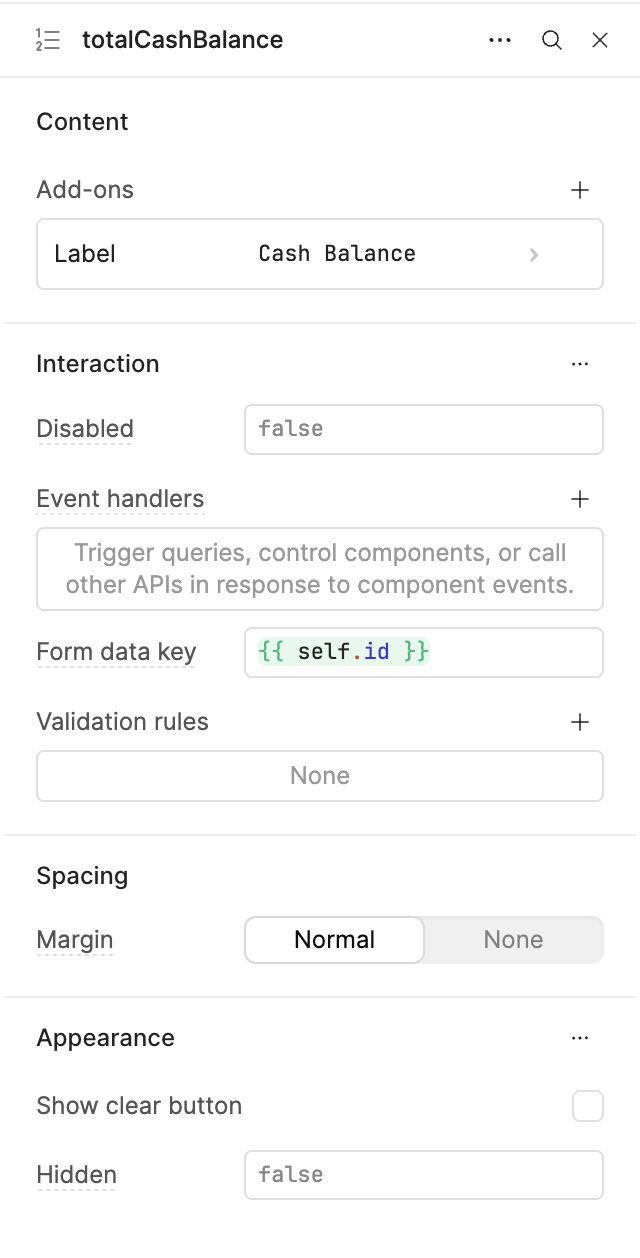Open Appearance section more options

coord(580,1038)
